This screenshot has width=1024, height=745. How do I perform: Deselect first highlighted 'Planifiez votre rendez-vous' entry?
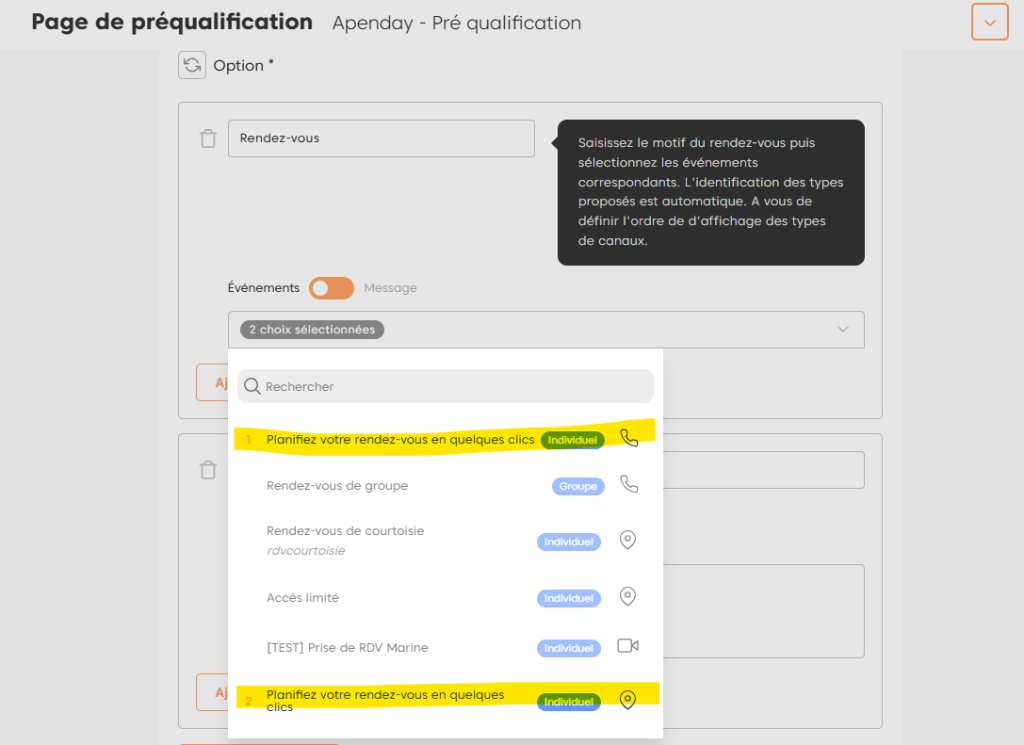click(400, 439)
